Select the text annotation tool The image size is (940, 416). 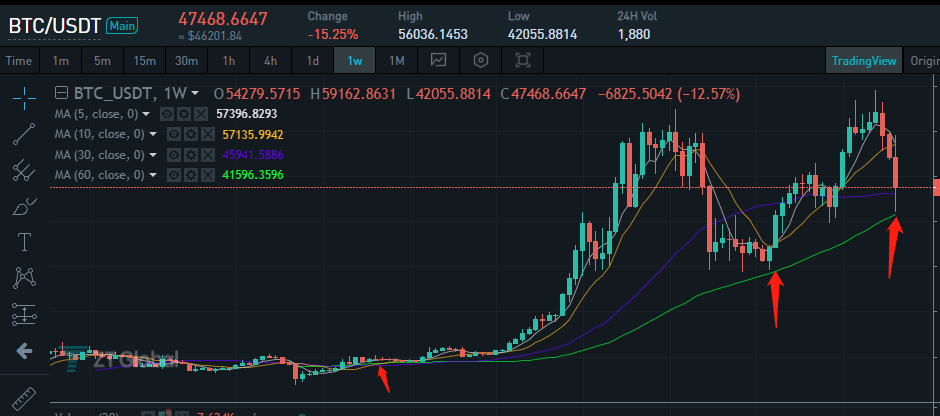click(24, 242)
